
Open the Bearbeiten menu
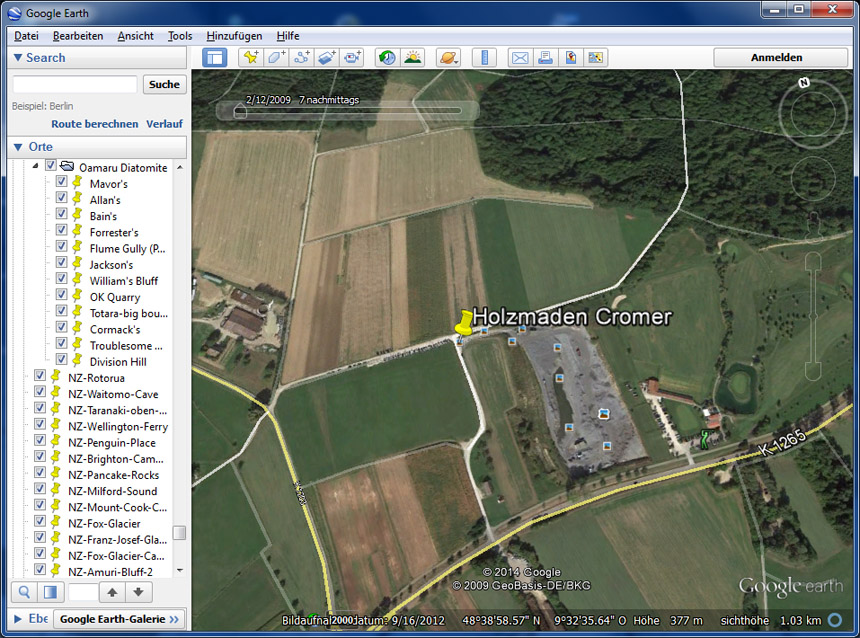78,36
